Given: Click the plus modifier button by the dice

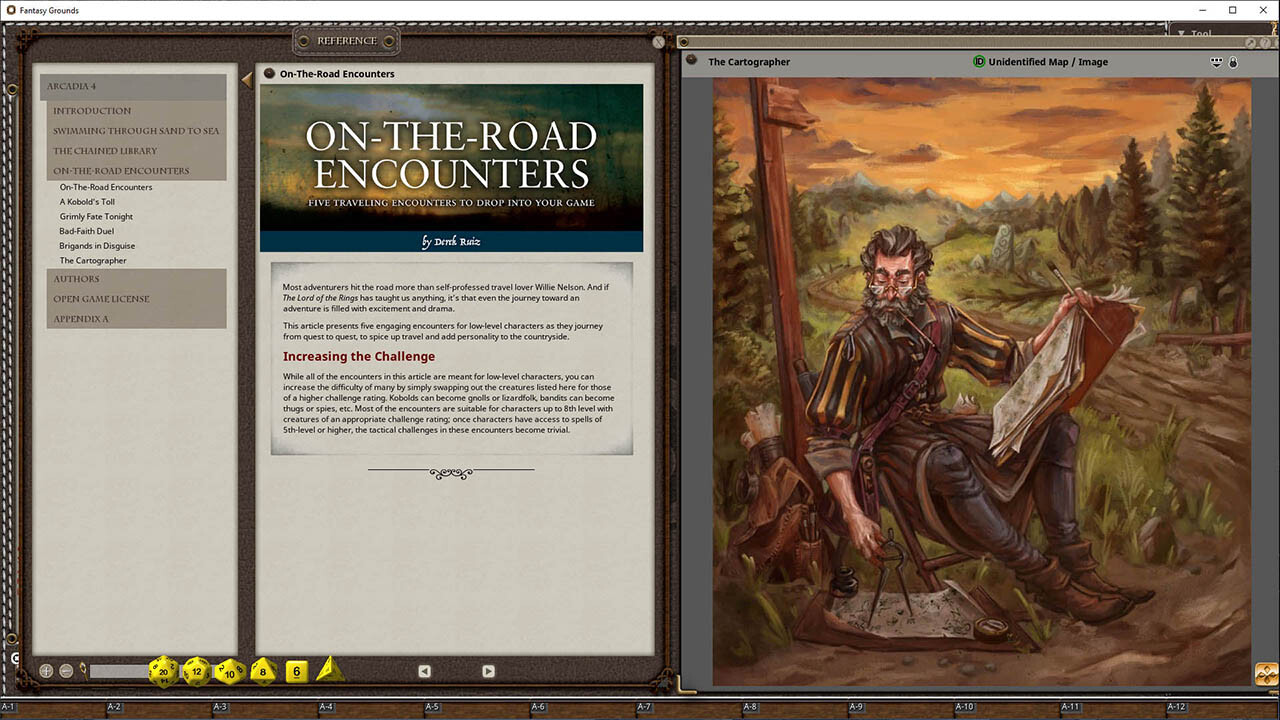Looking at the screenshot, I should tap(46, 671).
